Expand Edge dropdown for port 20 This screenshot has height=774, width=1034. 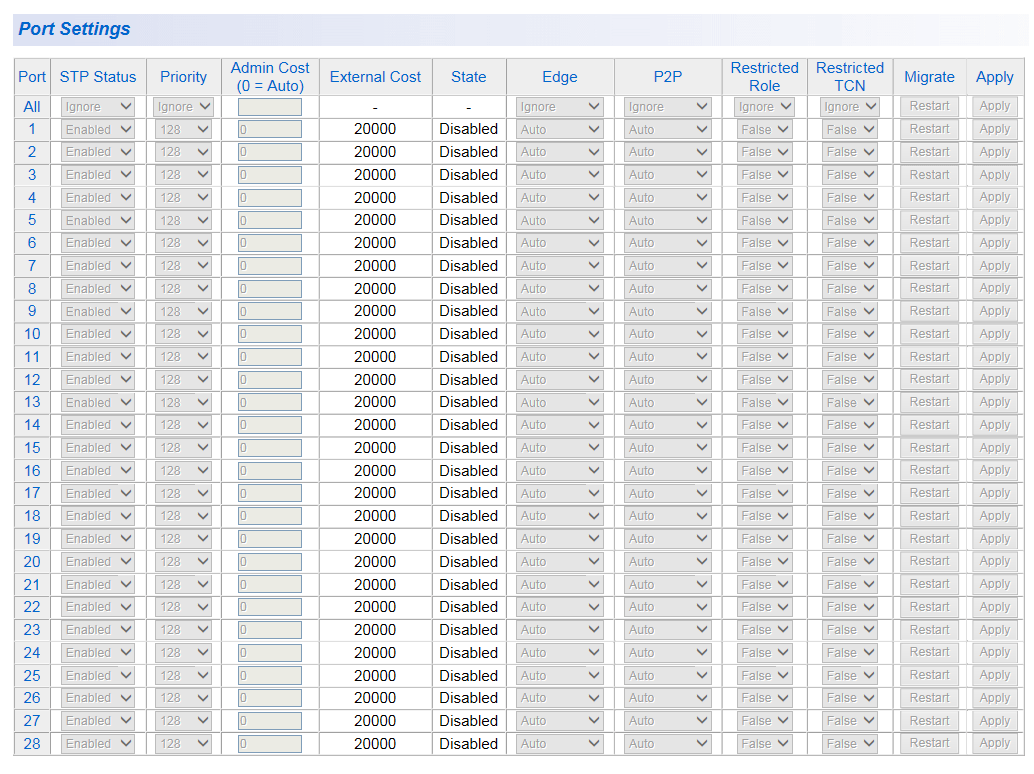559,562
